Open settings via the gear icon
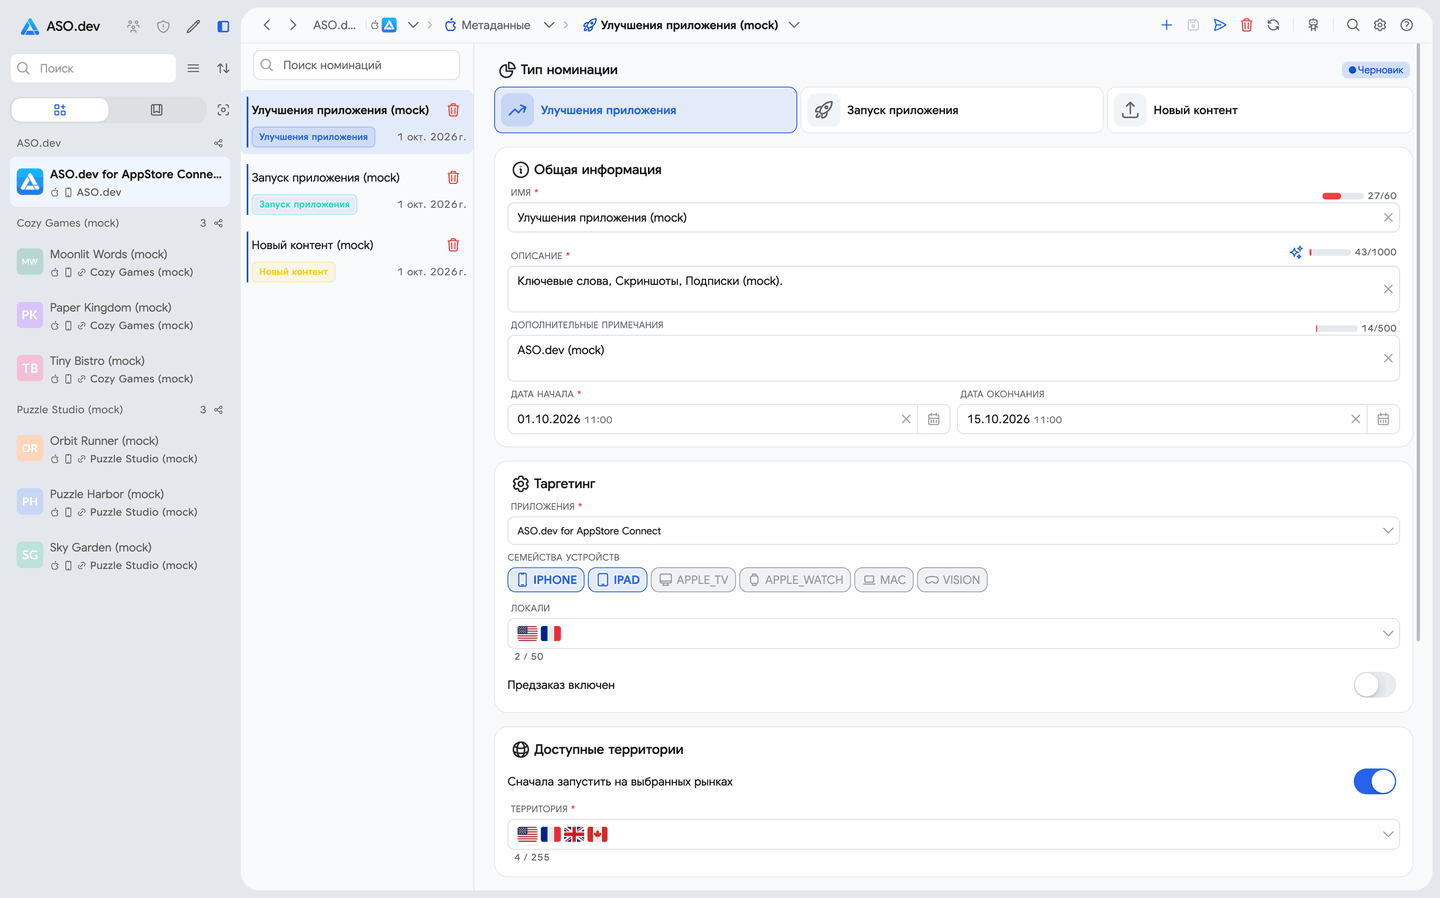Screen dimensions: 1440x898 tap(1380, 25)
